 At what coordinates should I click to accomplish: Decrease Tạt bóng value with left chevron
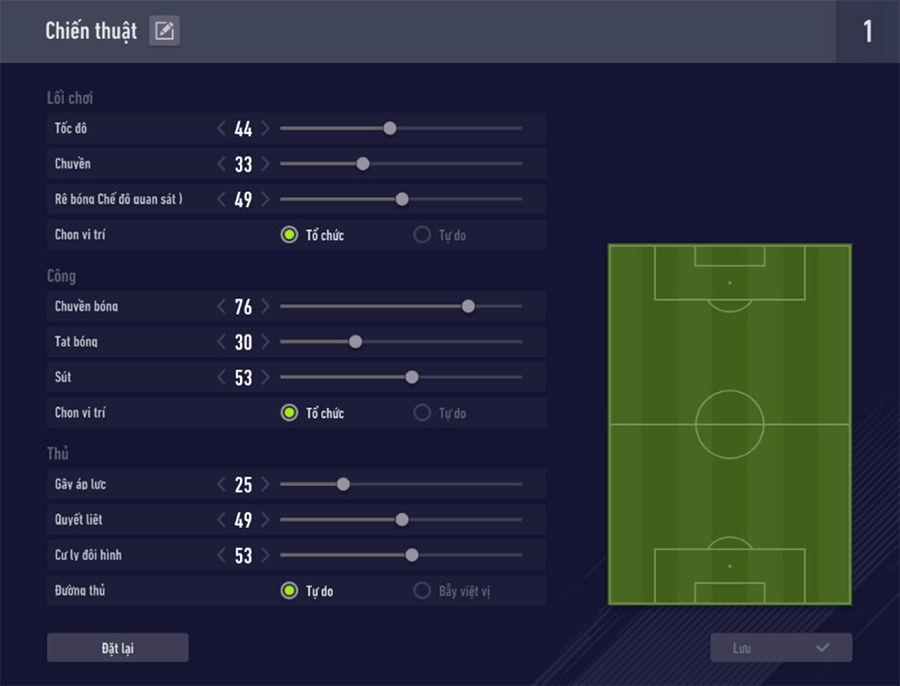coord(222,342)
